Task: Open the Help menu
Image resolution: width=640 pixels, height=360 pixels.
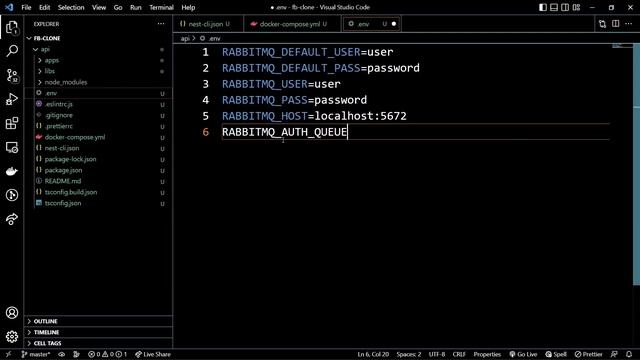Action: 188,7
